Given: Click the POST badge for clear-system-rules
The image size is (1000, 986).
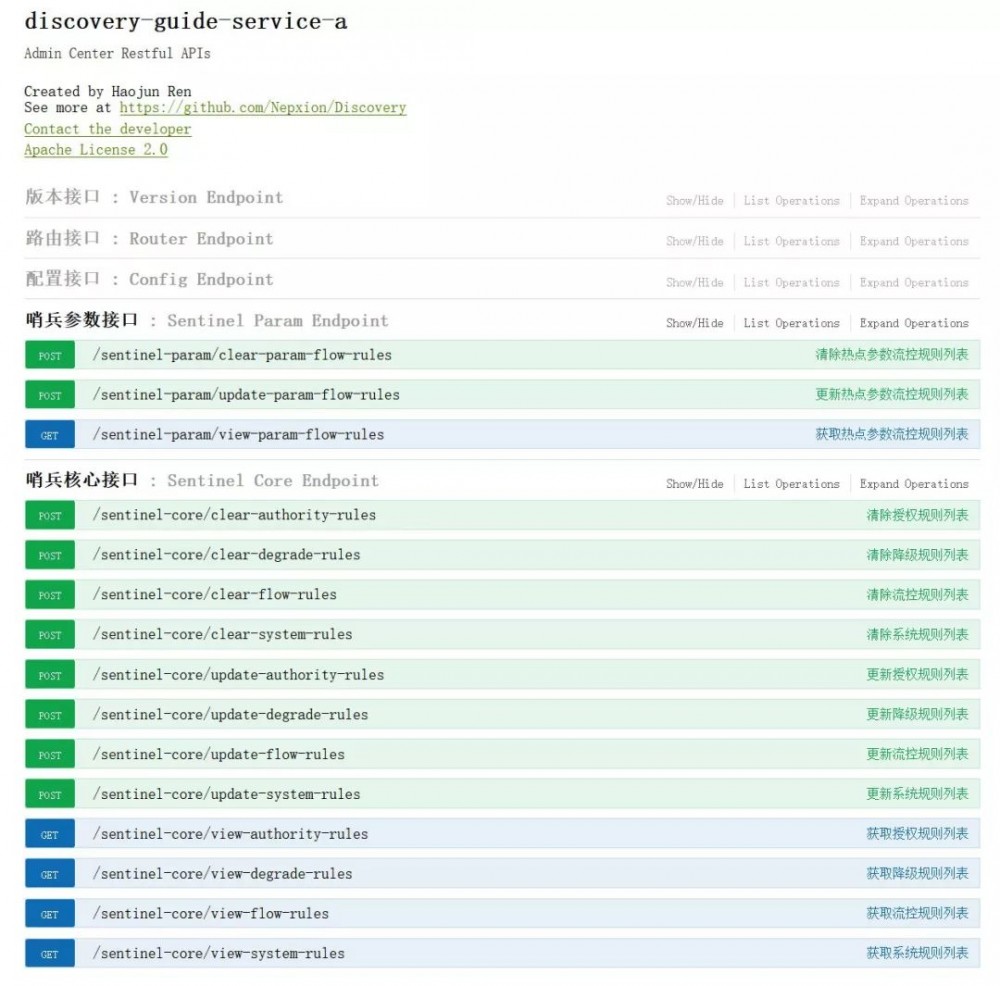Looking at the screenshot, I should 49,634.
